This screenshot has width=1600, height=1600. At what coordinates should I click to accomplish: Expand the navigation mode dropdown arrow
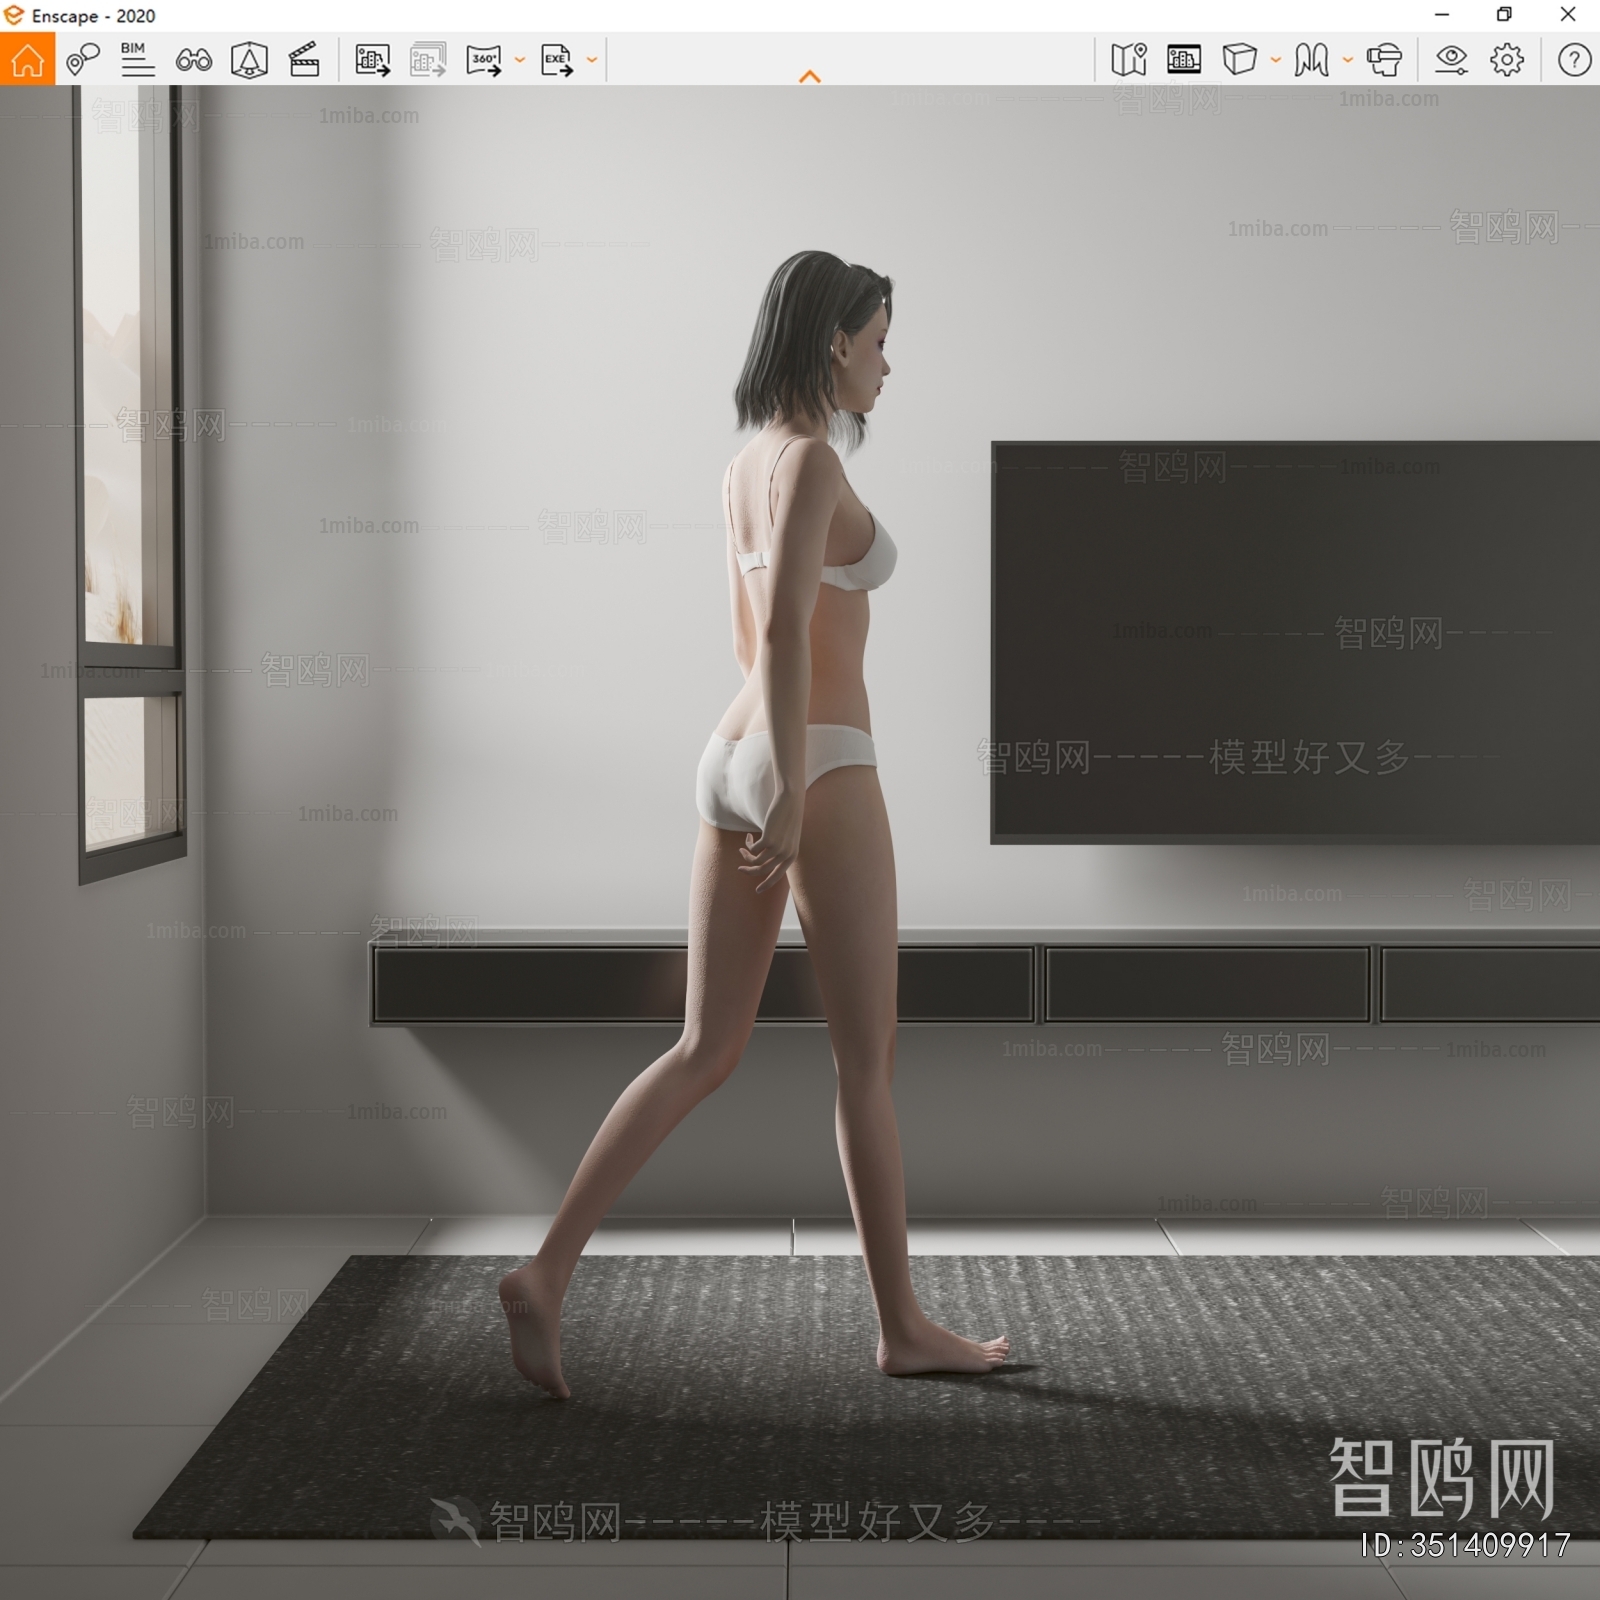pyautogui.click(x=1347, y=60)
